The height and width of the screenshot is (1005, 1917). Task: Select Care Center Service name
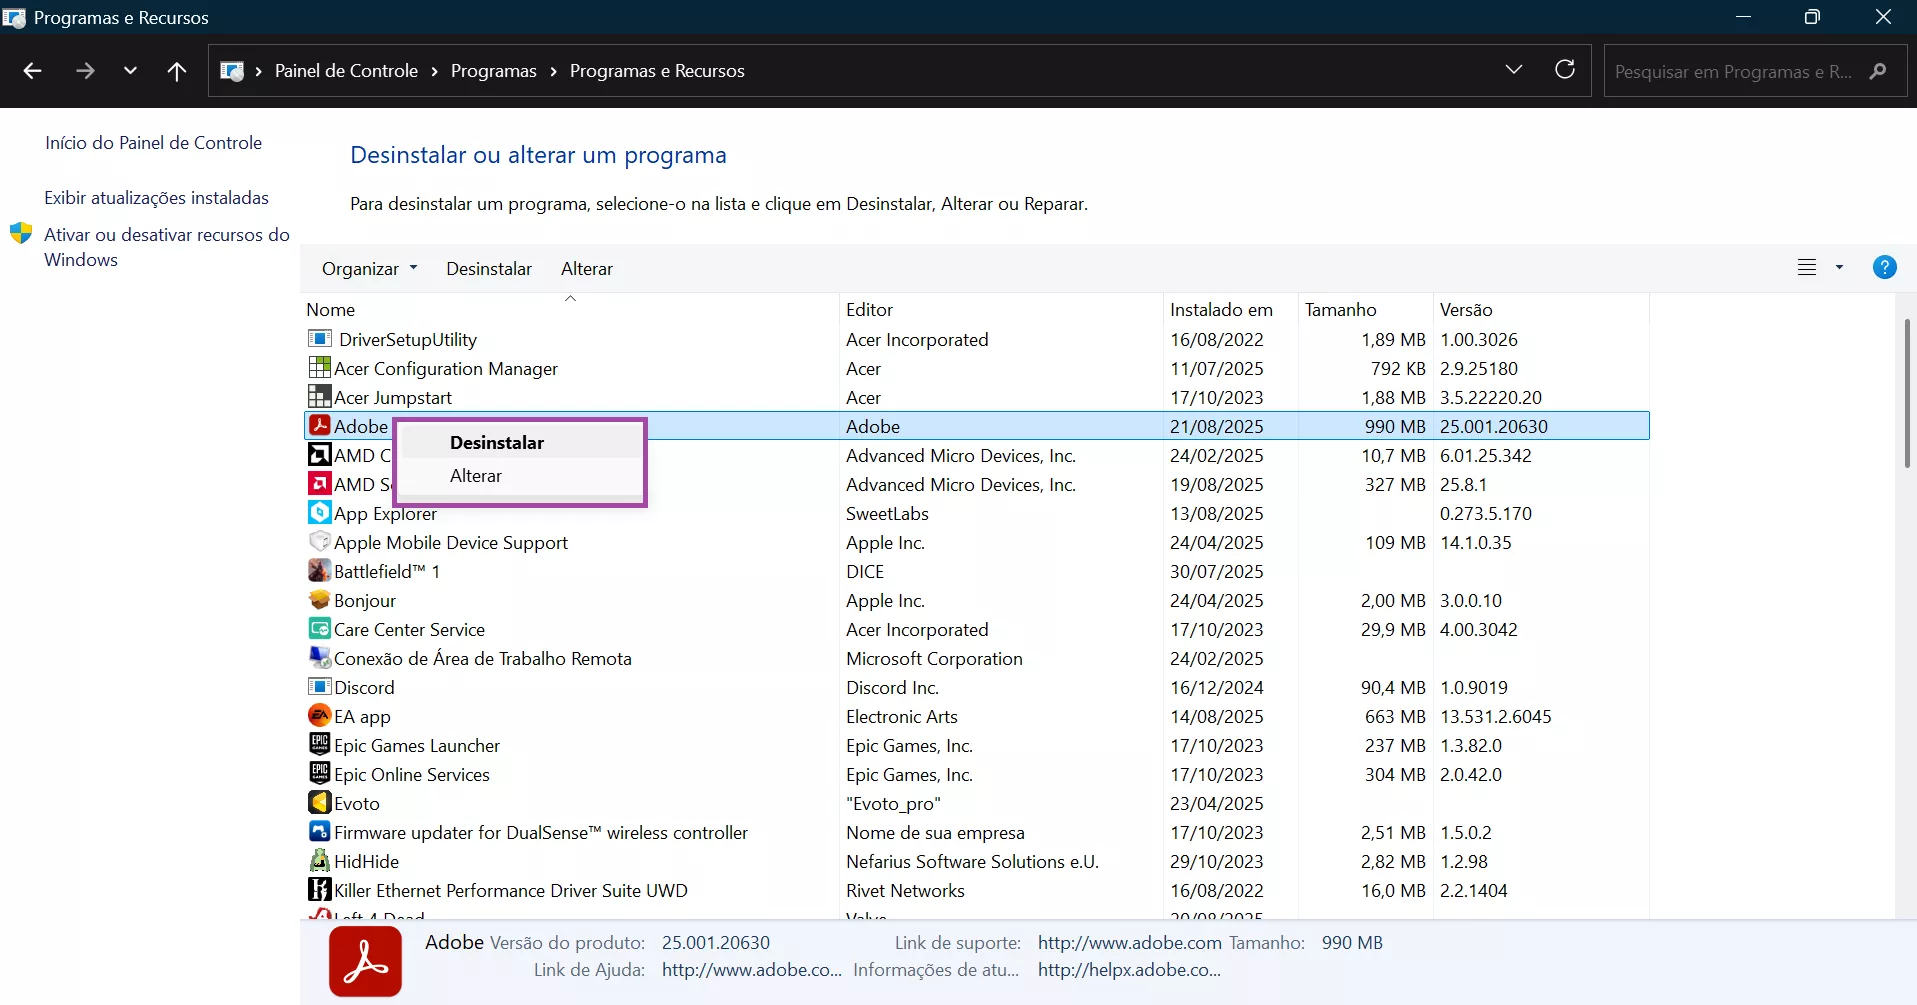[409, 630]
